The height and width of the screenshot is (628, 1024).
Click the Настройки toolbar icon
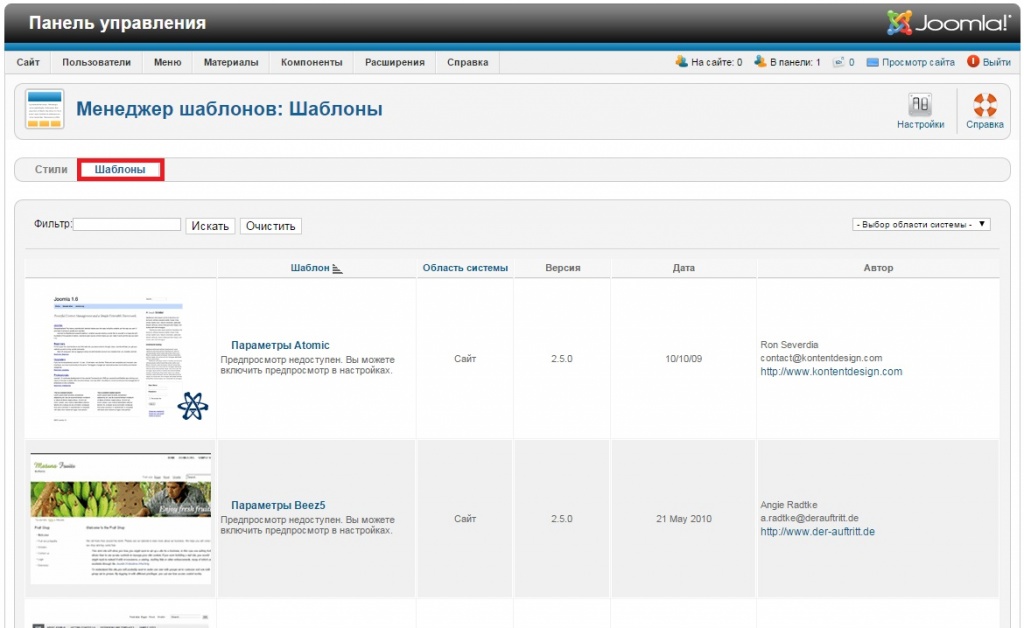click(920, 106)
